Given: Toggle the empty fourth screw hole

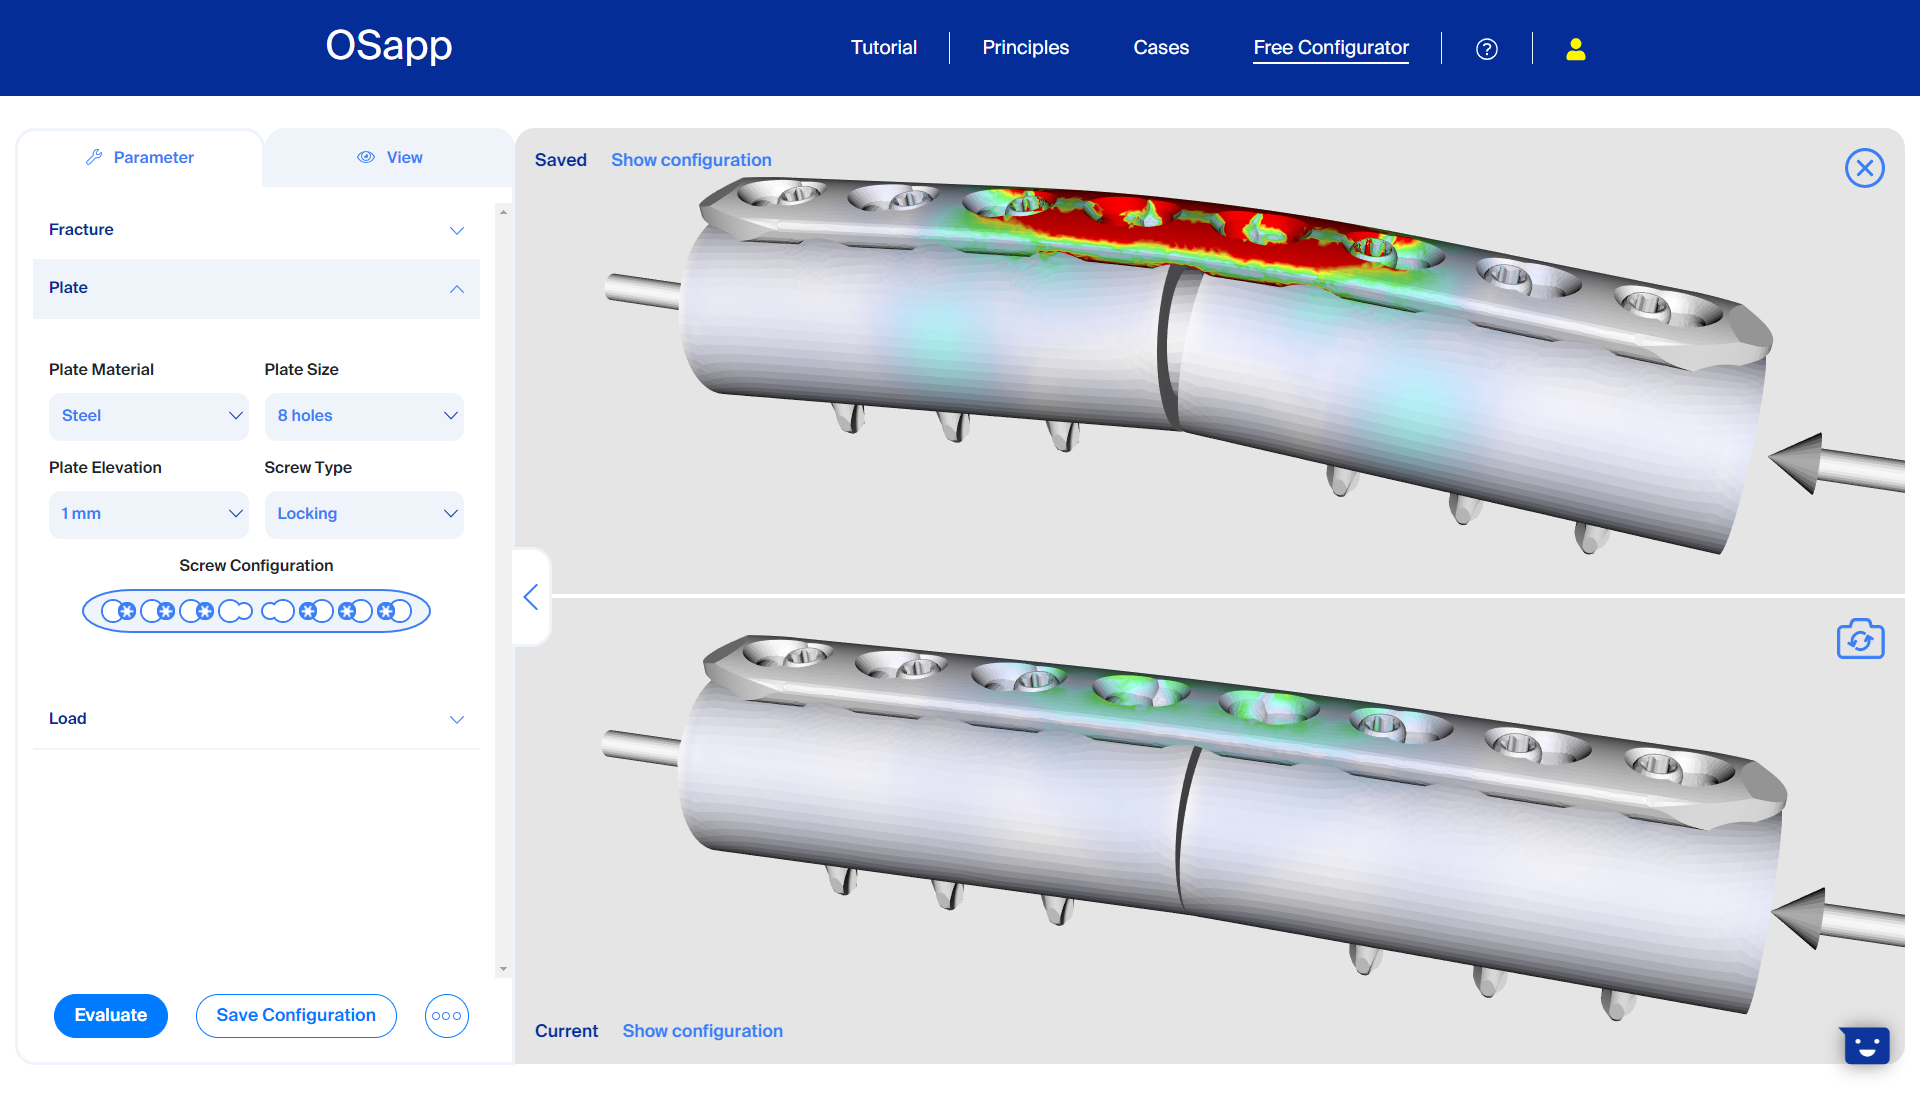Looking at the screenshot, I should click(236, 611).
